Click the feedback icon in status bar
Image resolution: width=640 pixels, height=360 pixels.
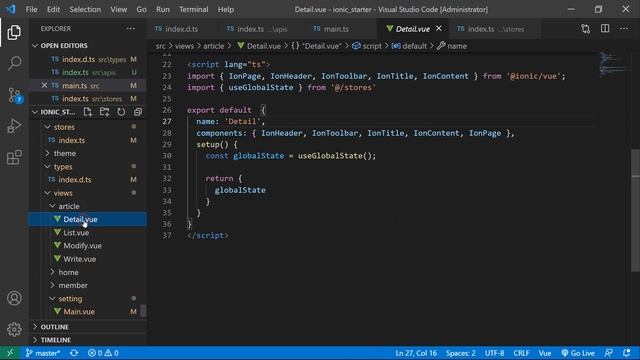coord(609,353)
